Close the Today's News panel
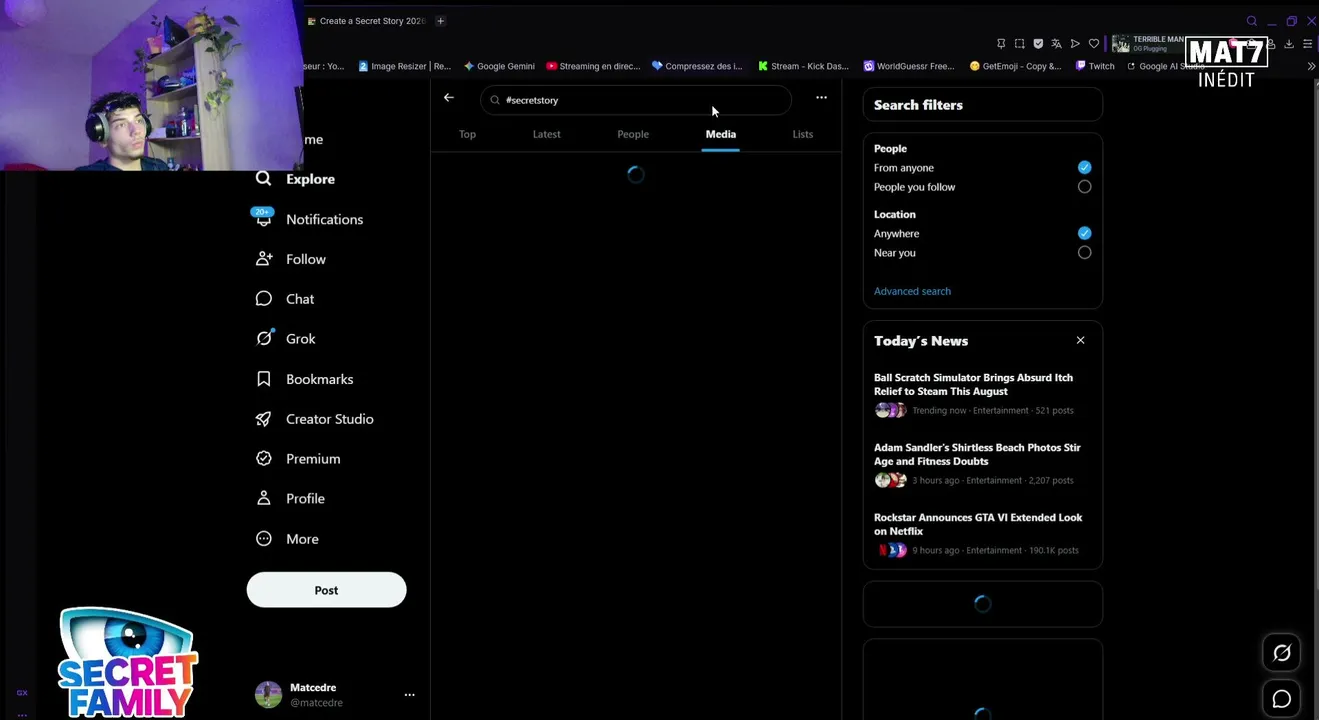1319x720 pixels. pos(1080,340)
